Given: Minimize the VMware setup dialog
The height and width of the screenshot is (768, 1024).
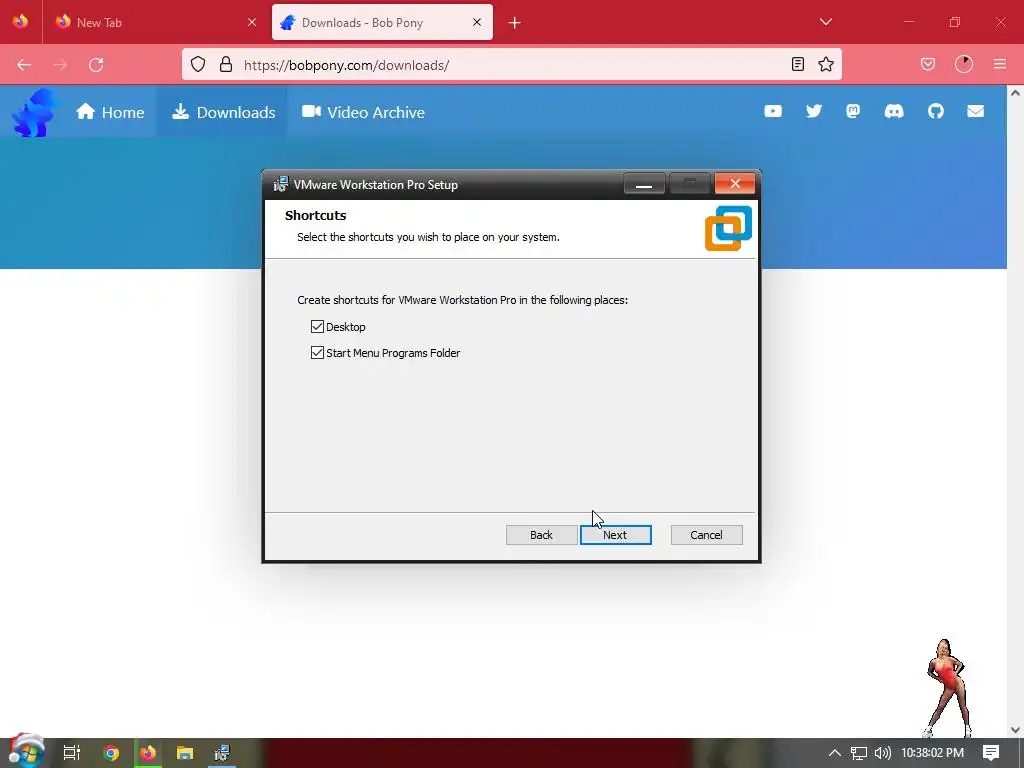Looking at the screenshot, I should click(x=644, y=184).
